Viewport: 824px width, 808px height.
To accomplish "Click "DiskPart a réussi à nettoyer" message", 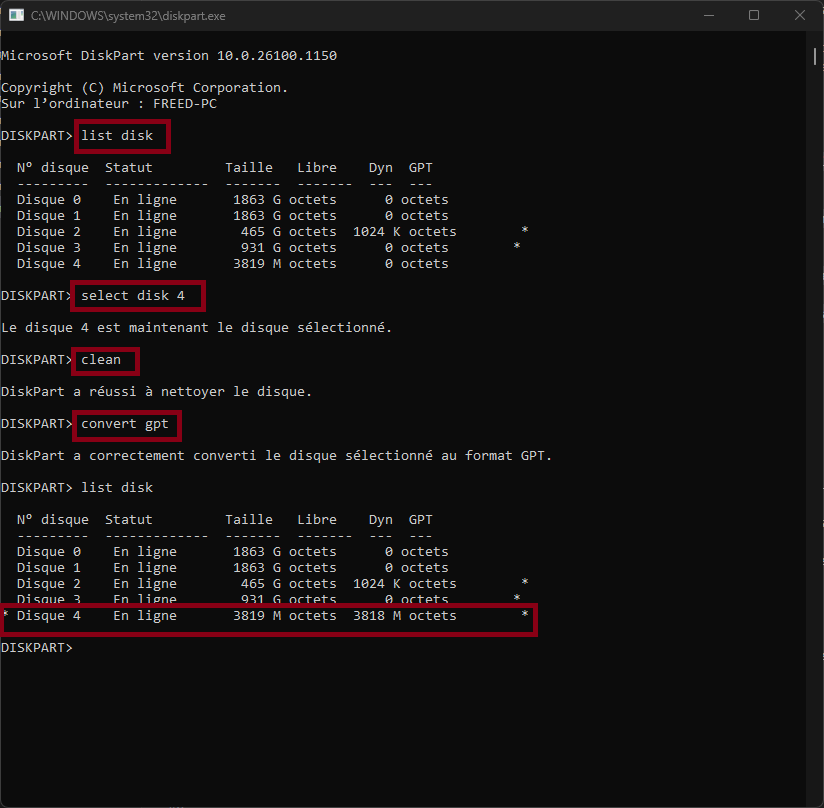I will (156, 392).
